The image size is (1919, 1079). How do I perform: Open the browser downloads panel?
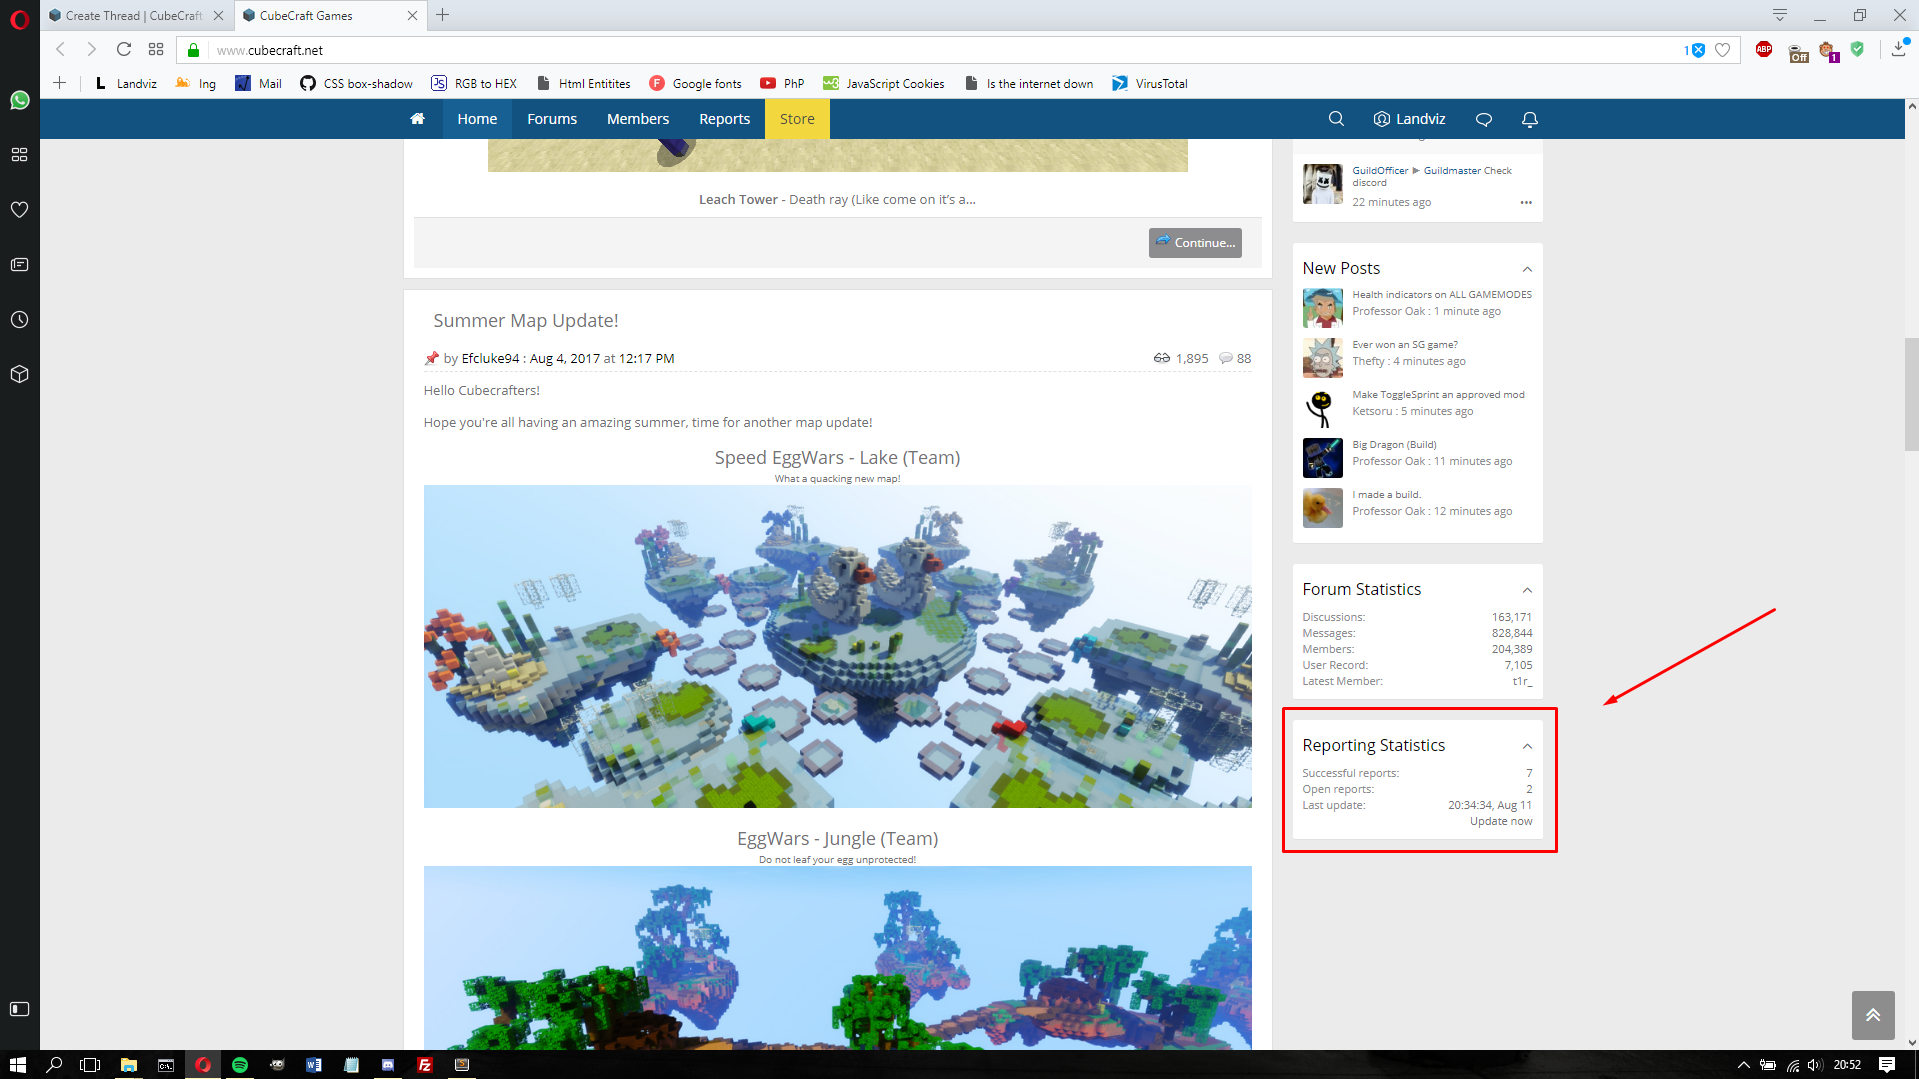pyautogui.click(x=1899, y=49)
